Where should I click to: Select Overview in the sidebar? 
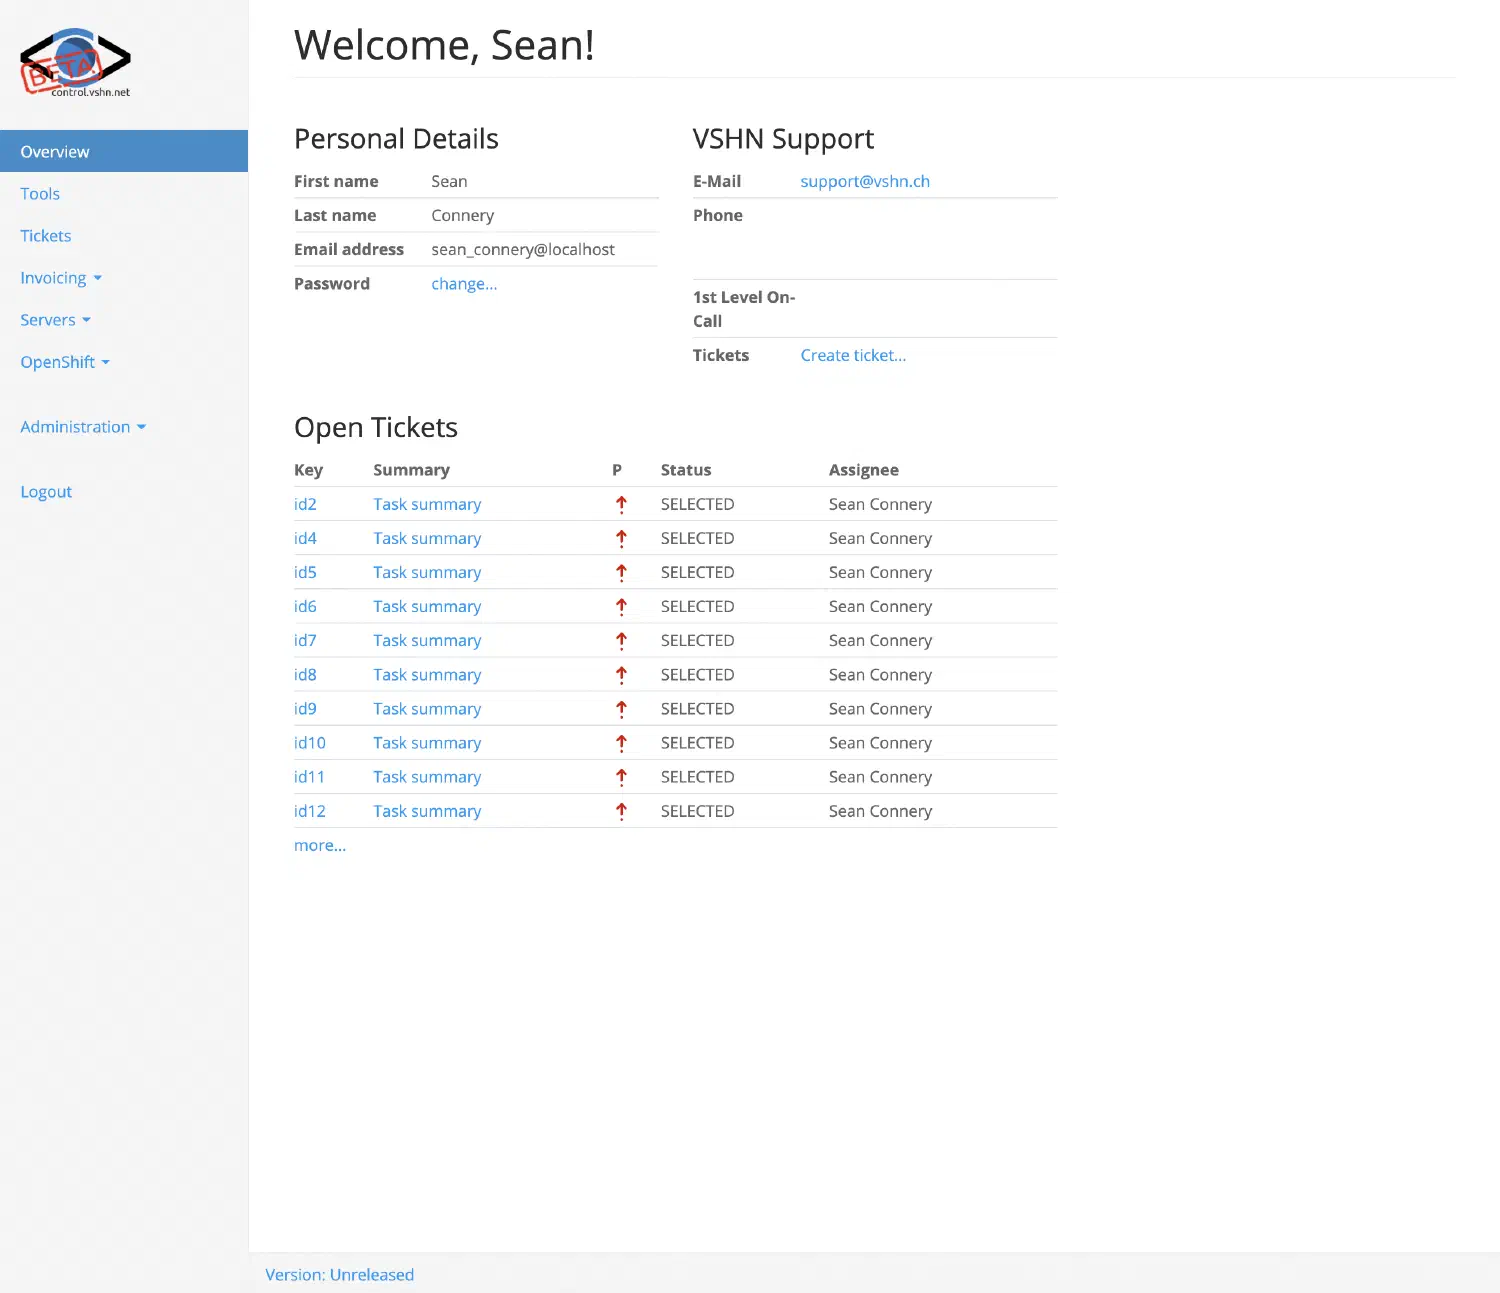tap(54, 151)
